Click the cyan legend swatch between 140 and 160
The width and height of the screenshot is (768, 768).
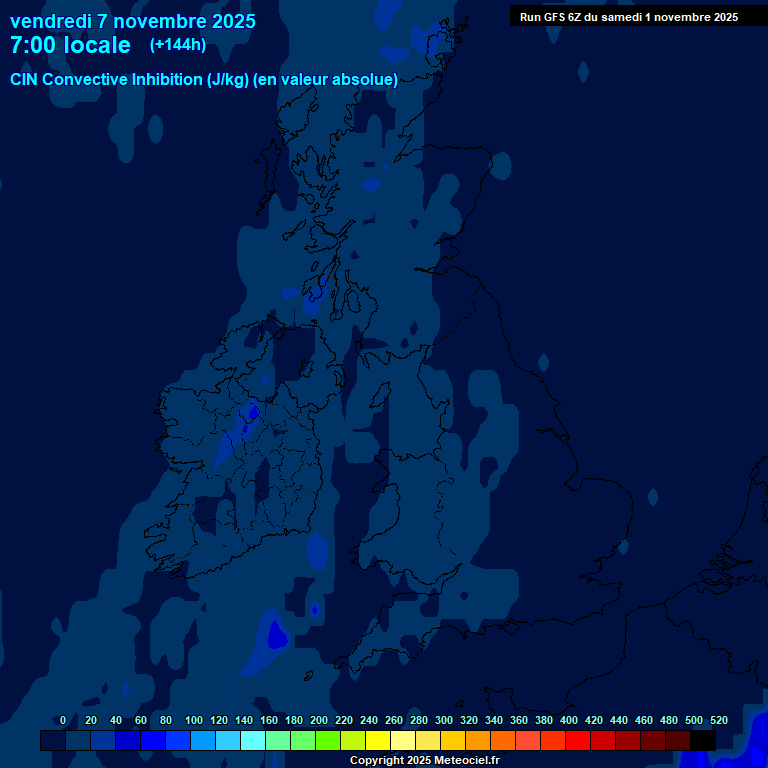pyautogui.click(x=253, y=740)
